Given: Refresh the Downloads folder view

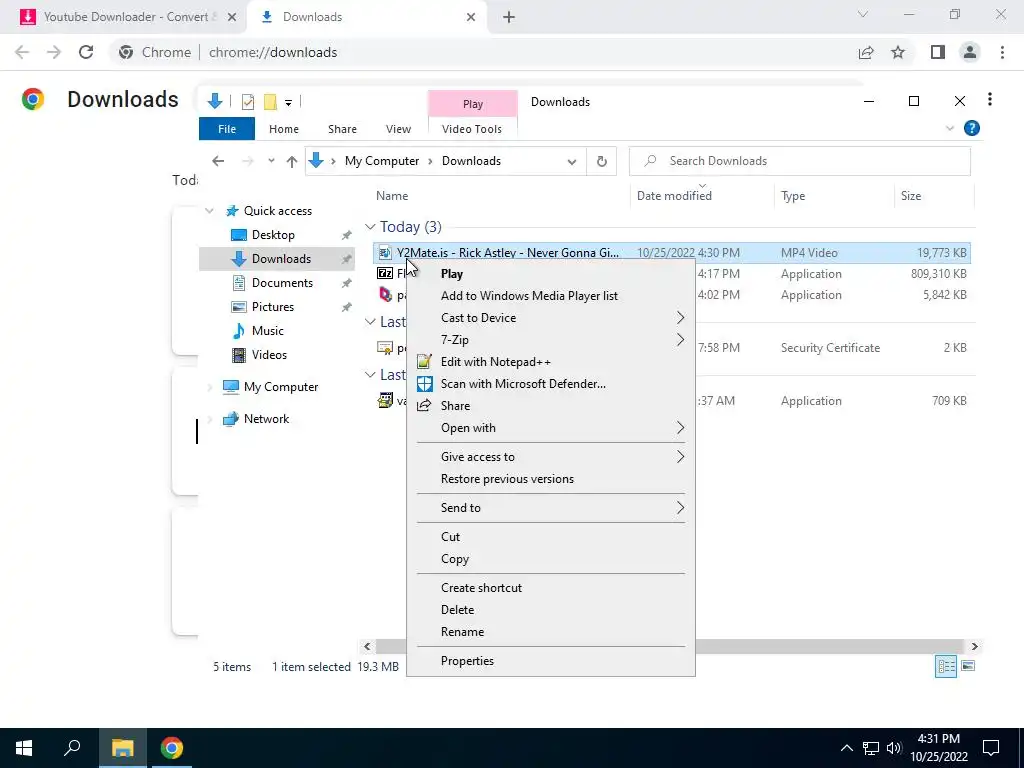Looking at the screenshot, I should point(602,161).
